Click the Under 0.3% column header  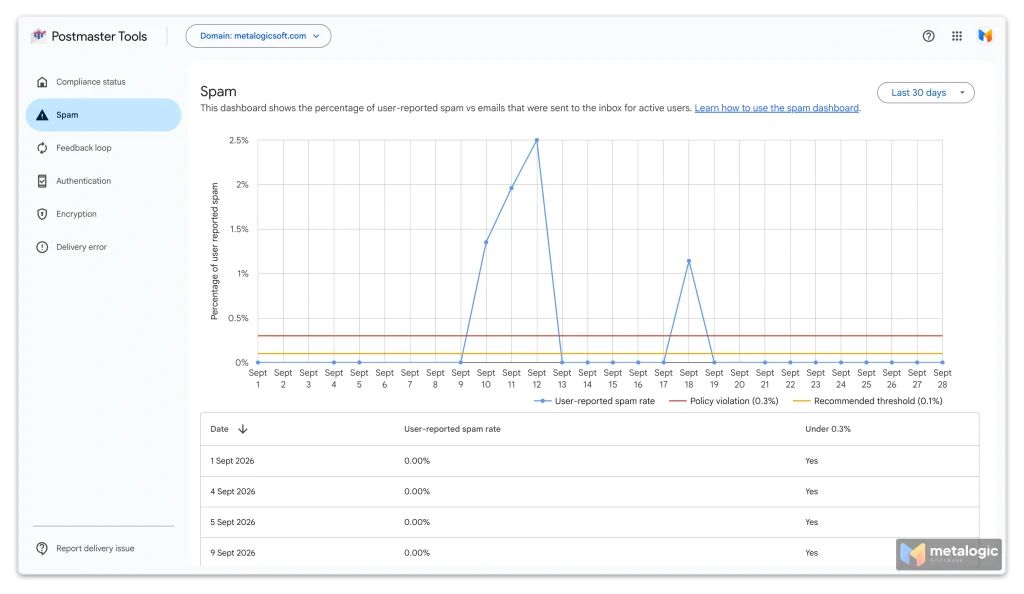click(x=827, y=429)
